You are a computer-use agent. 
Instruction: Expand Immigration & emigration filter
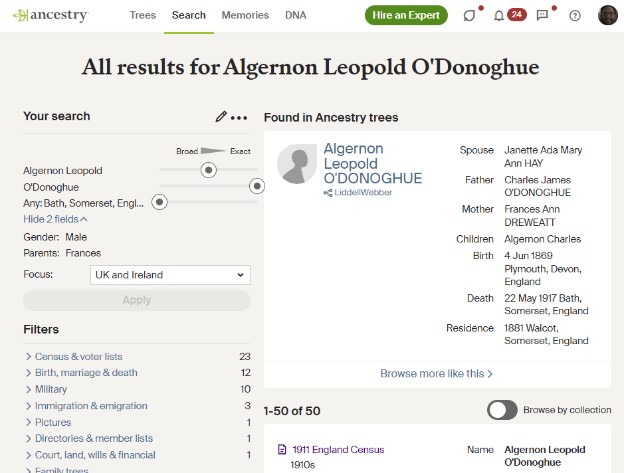[x=91, y=406]
